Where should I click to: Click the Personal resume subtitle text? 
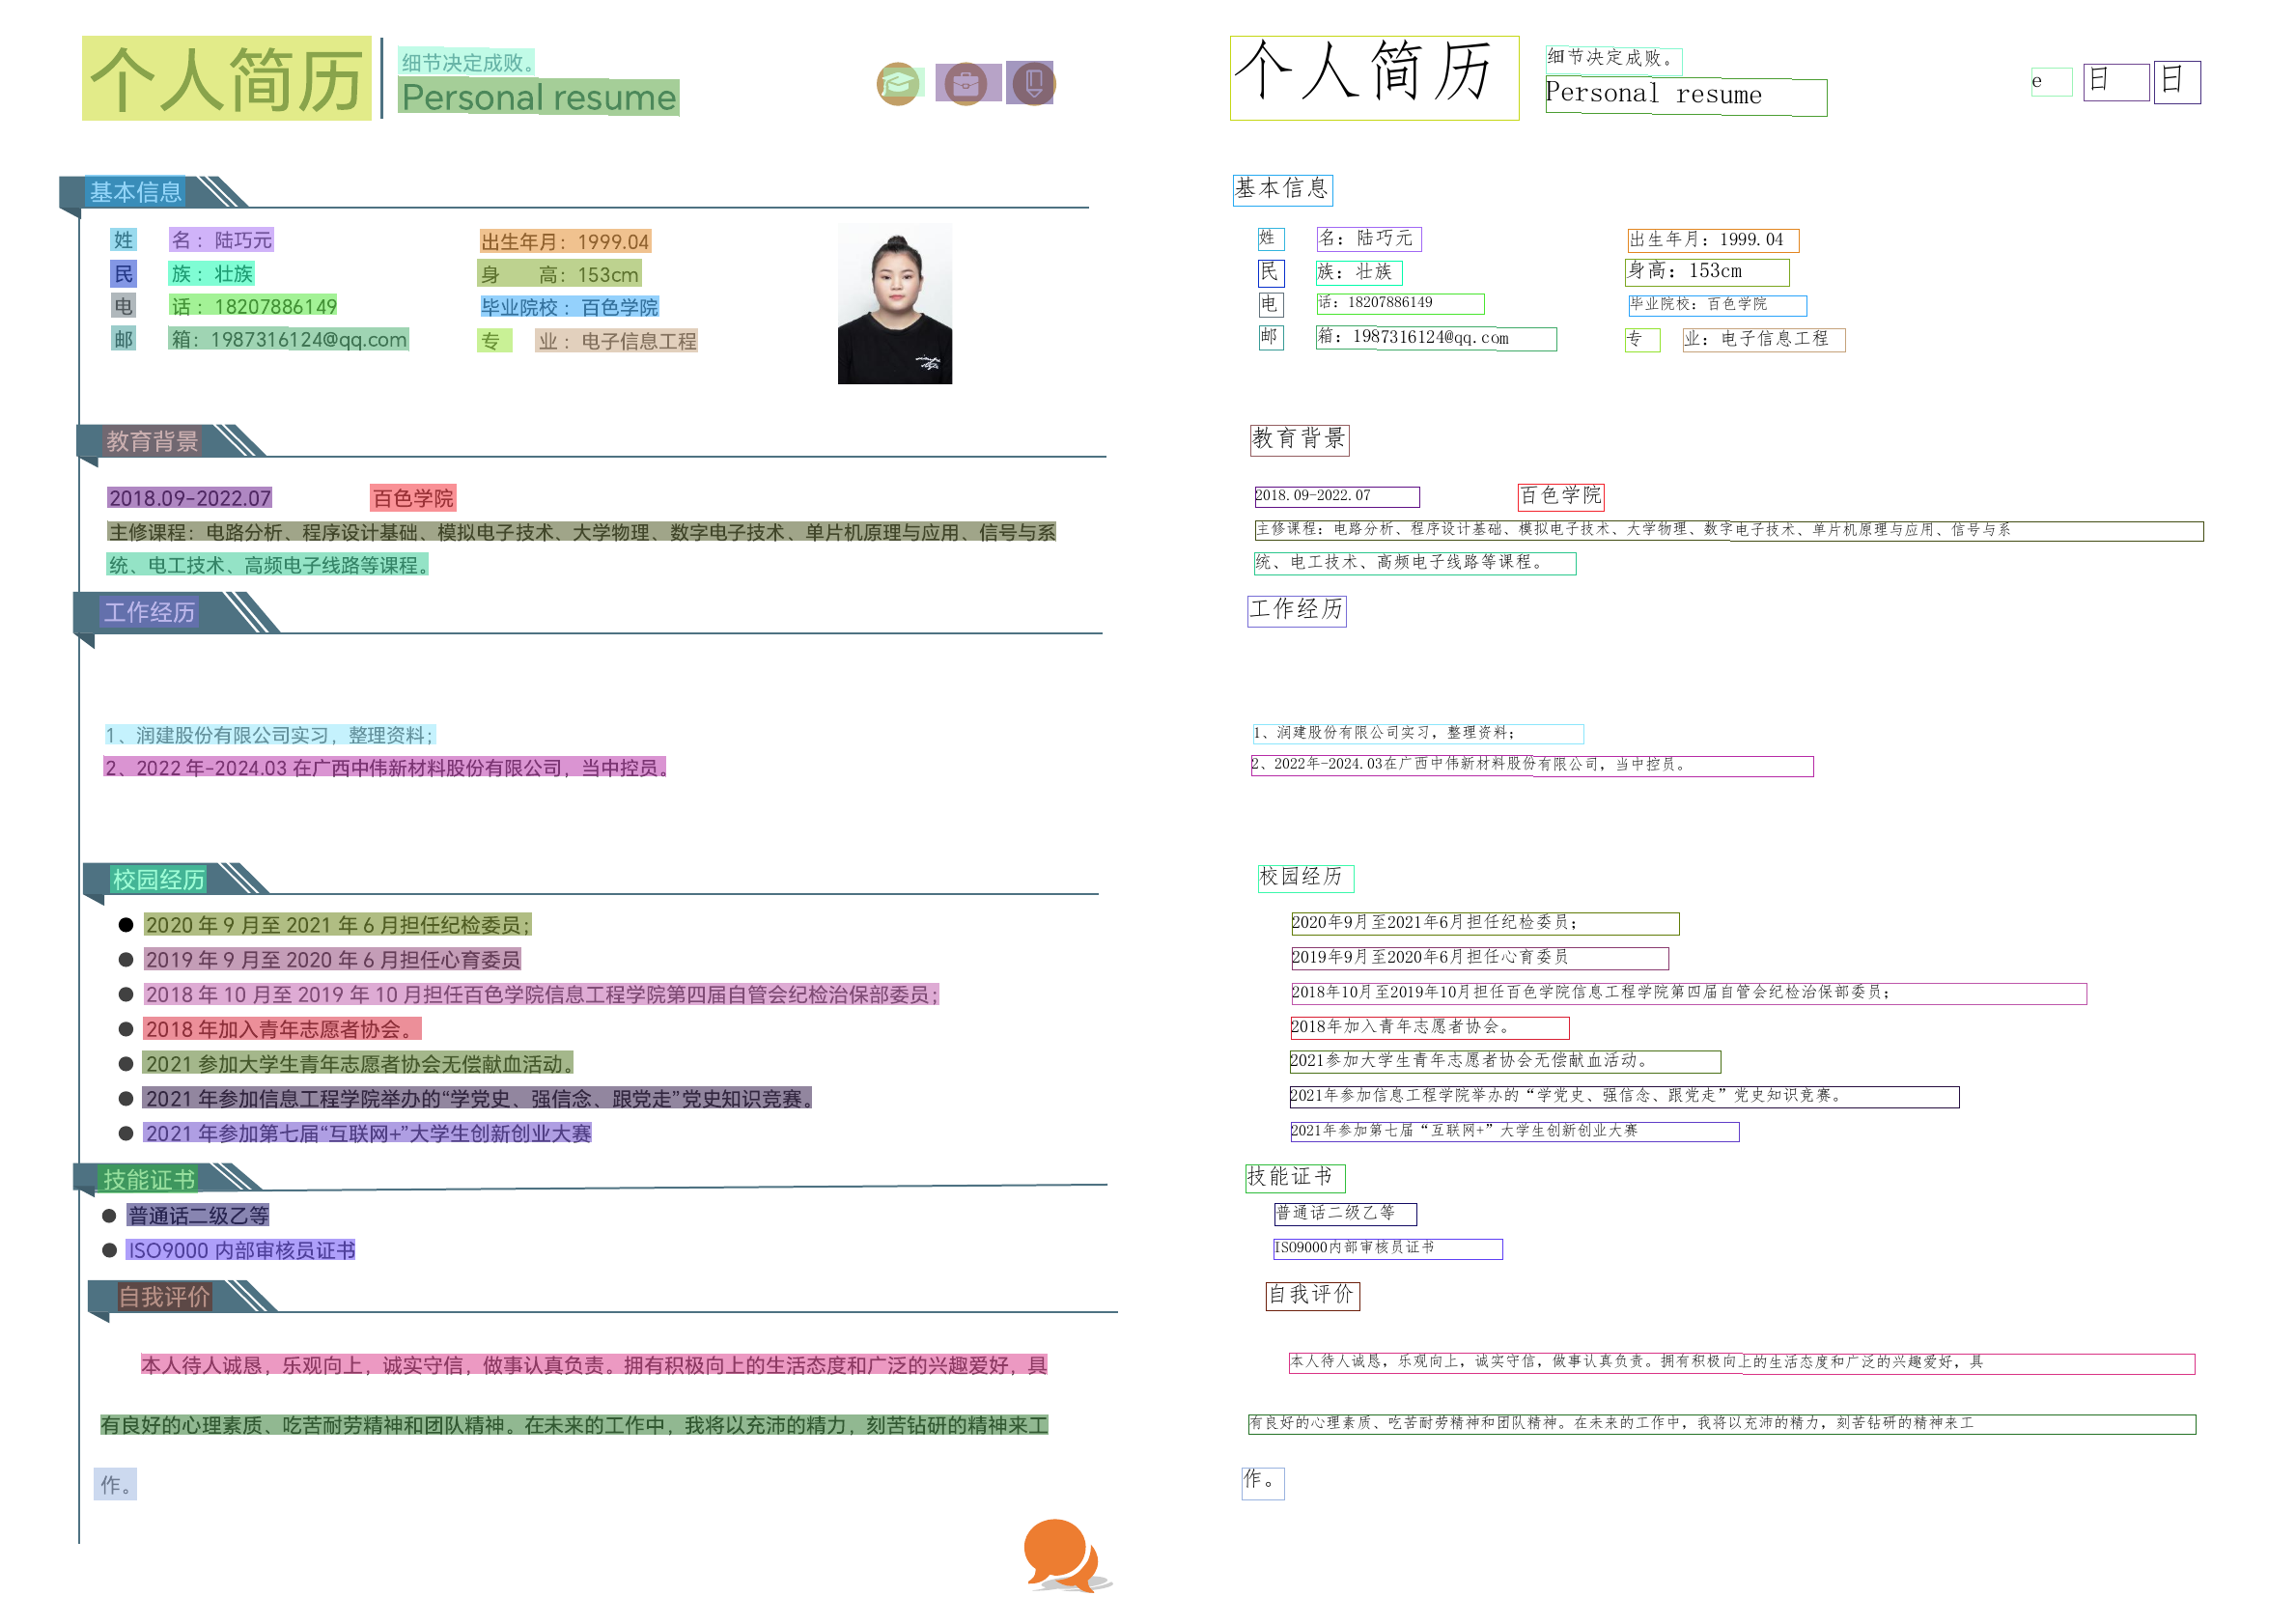[538, 98]
